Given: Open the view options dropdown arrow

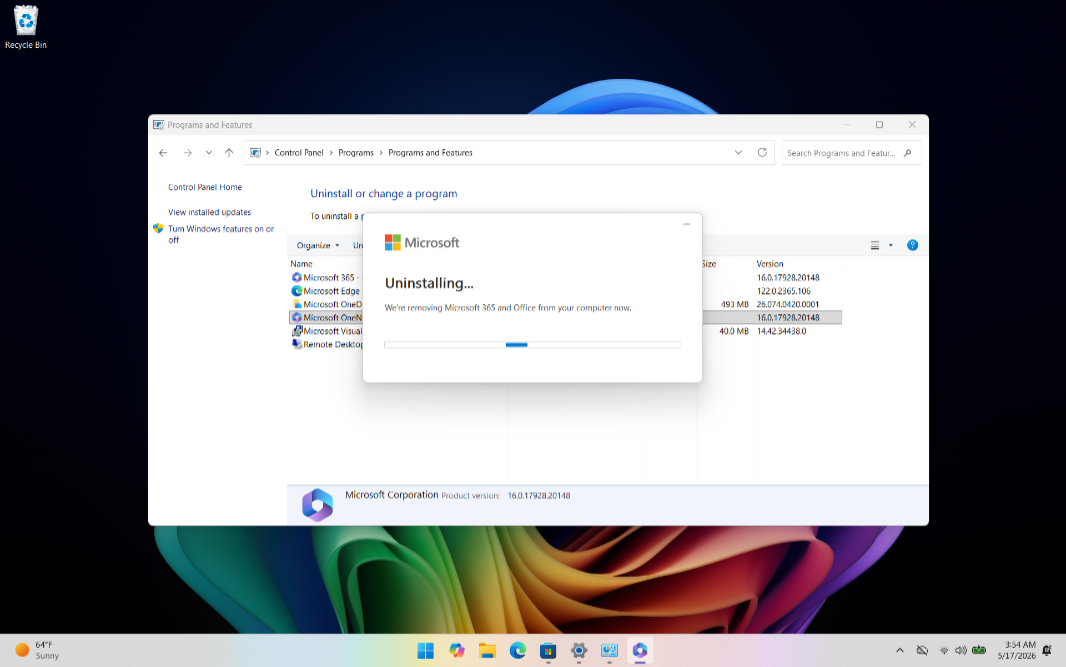Looking at the screenshot, I should coord(891,245).
